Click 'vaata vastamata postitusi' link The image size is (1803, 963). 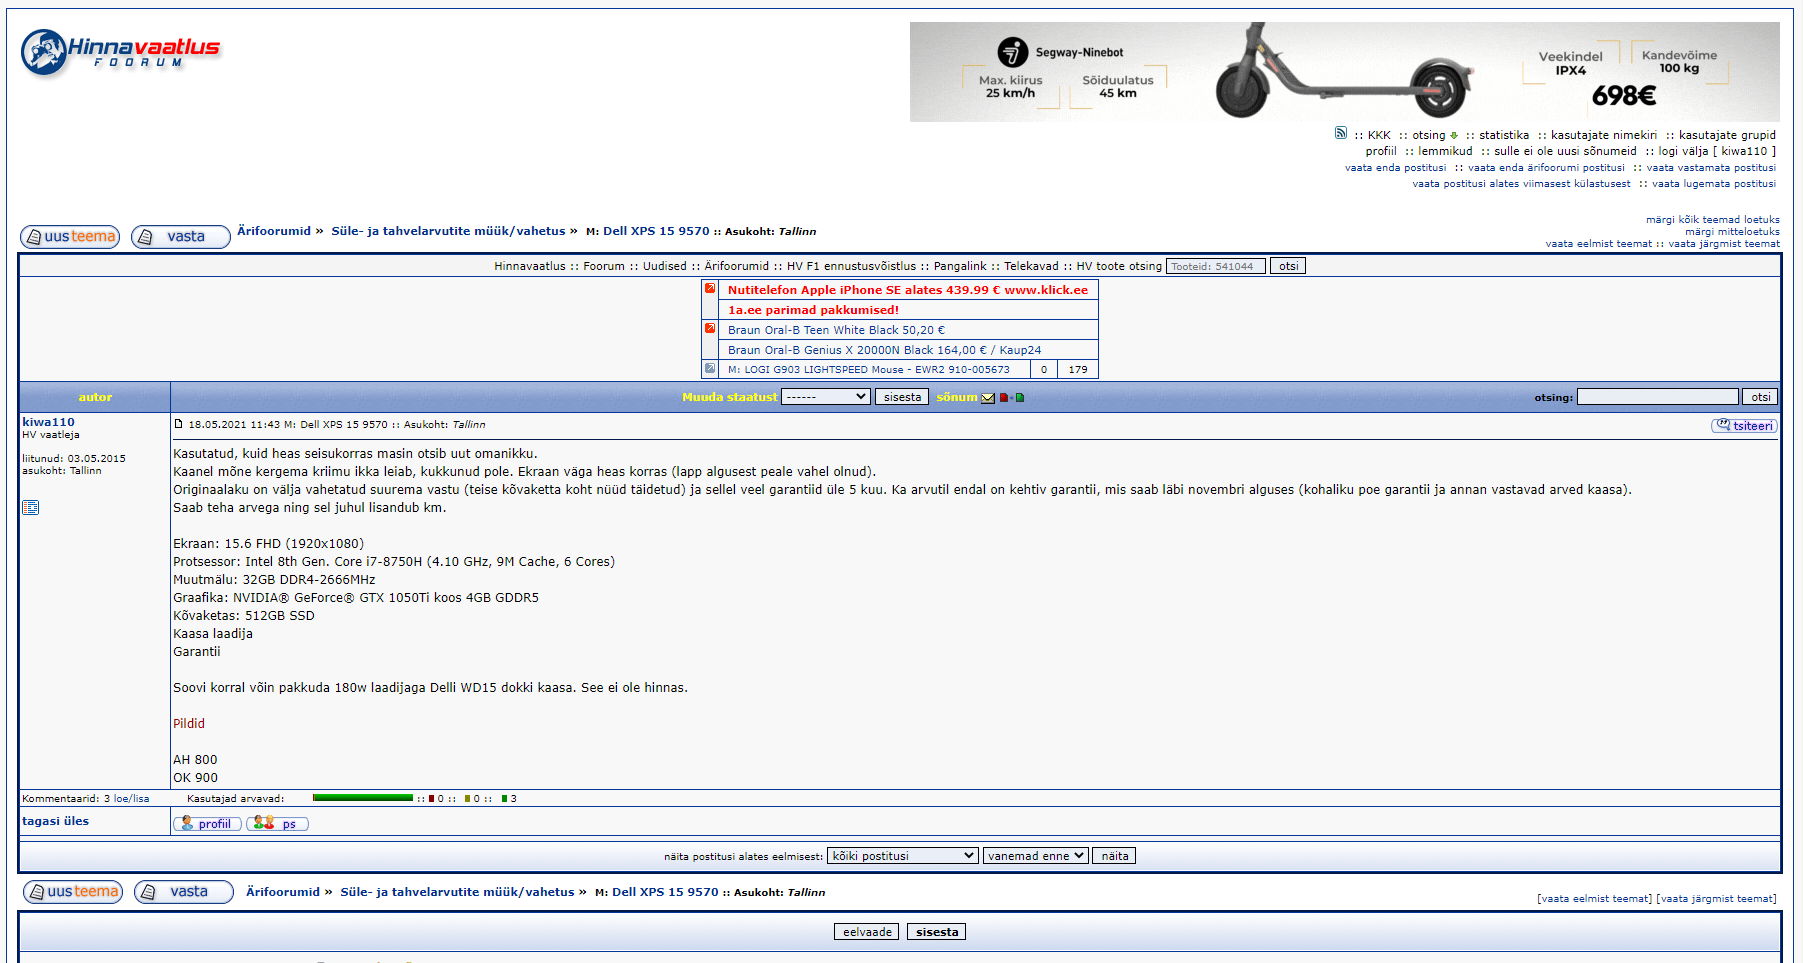(1711, 168)
